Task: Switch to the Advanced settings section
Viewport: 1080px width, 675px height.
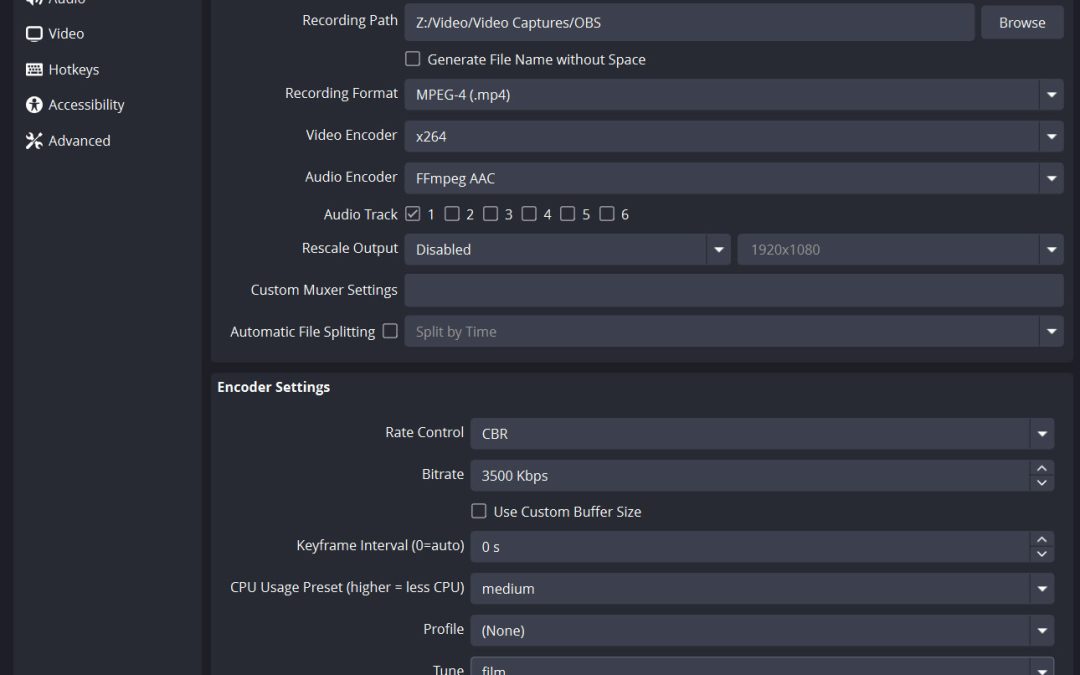Action: pos(79,141)
